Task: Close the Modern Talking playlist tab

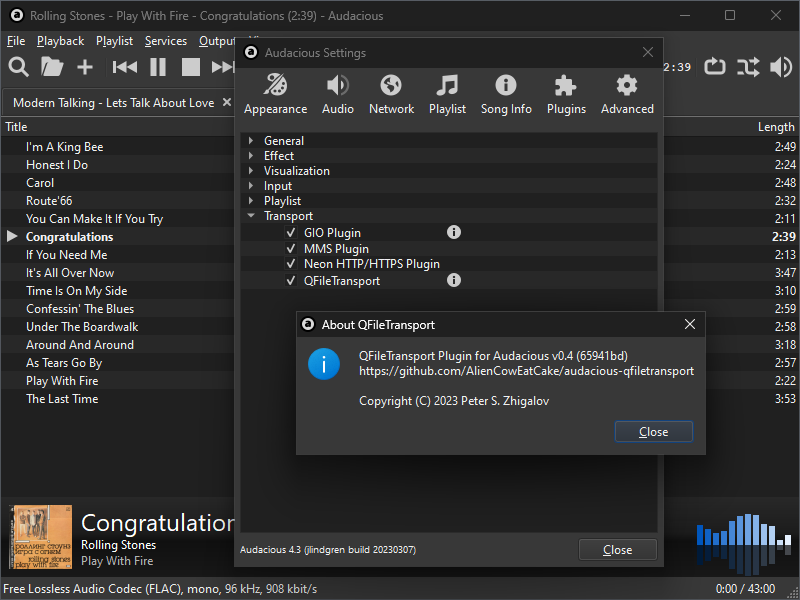Action: click(227, 102)
